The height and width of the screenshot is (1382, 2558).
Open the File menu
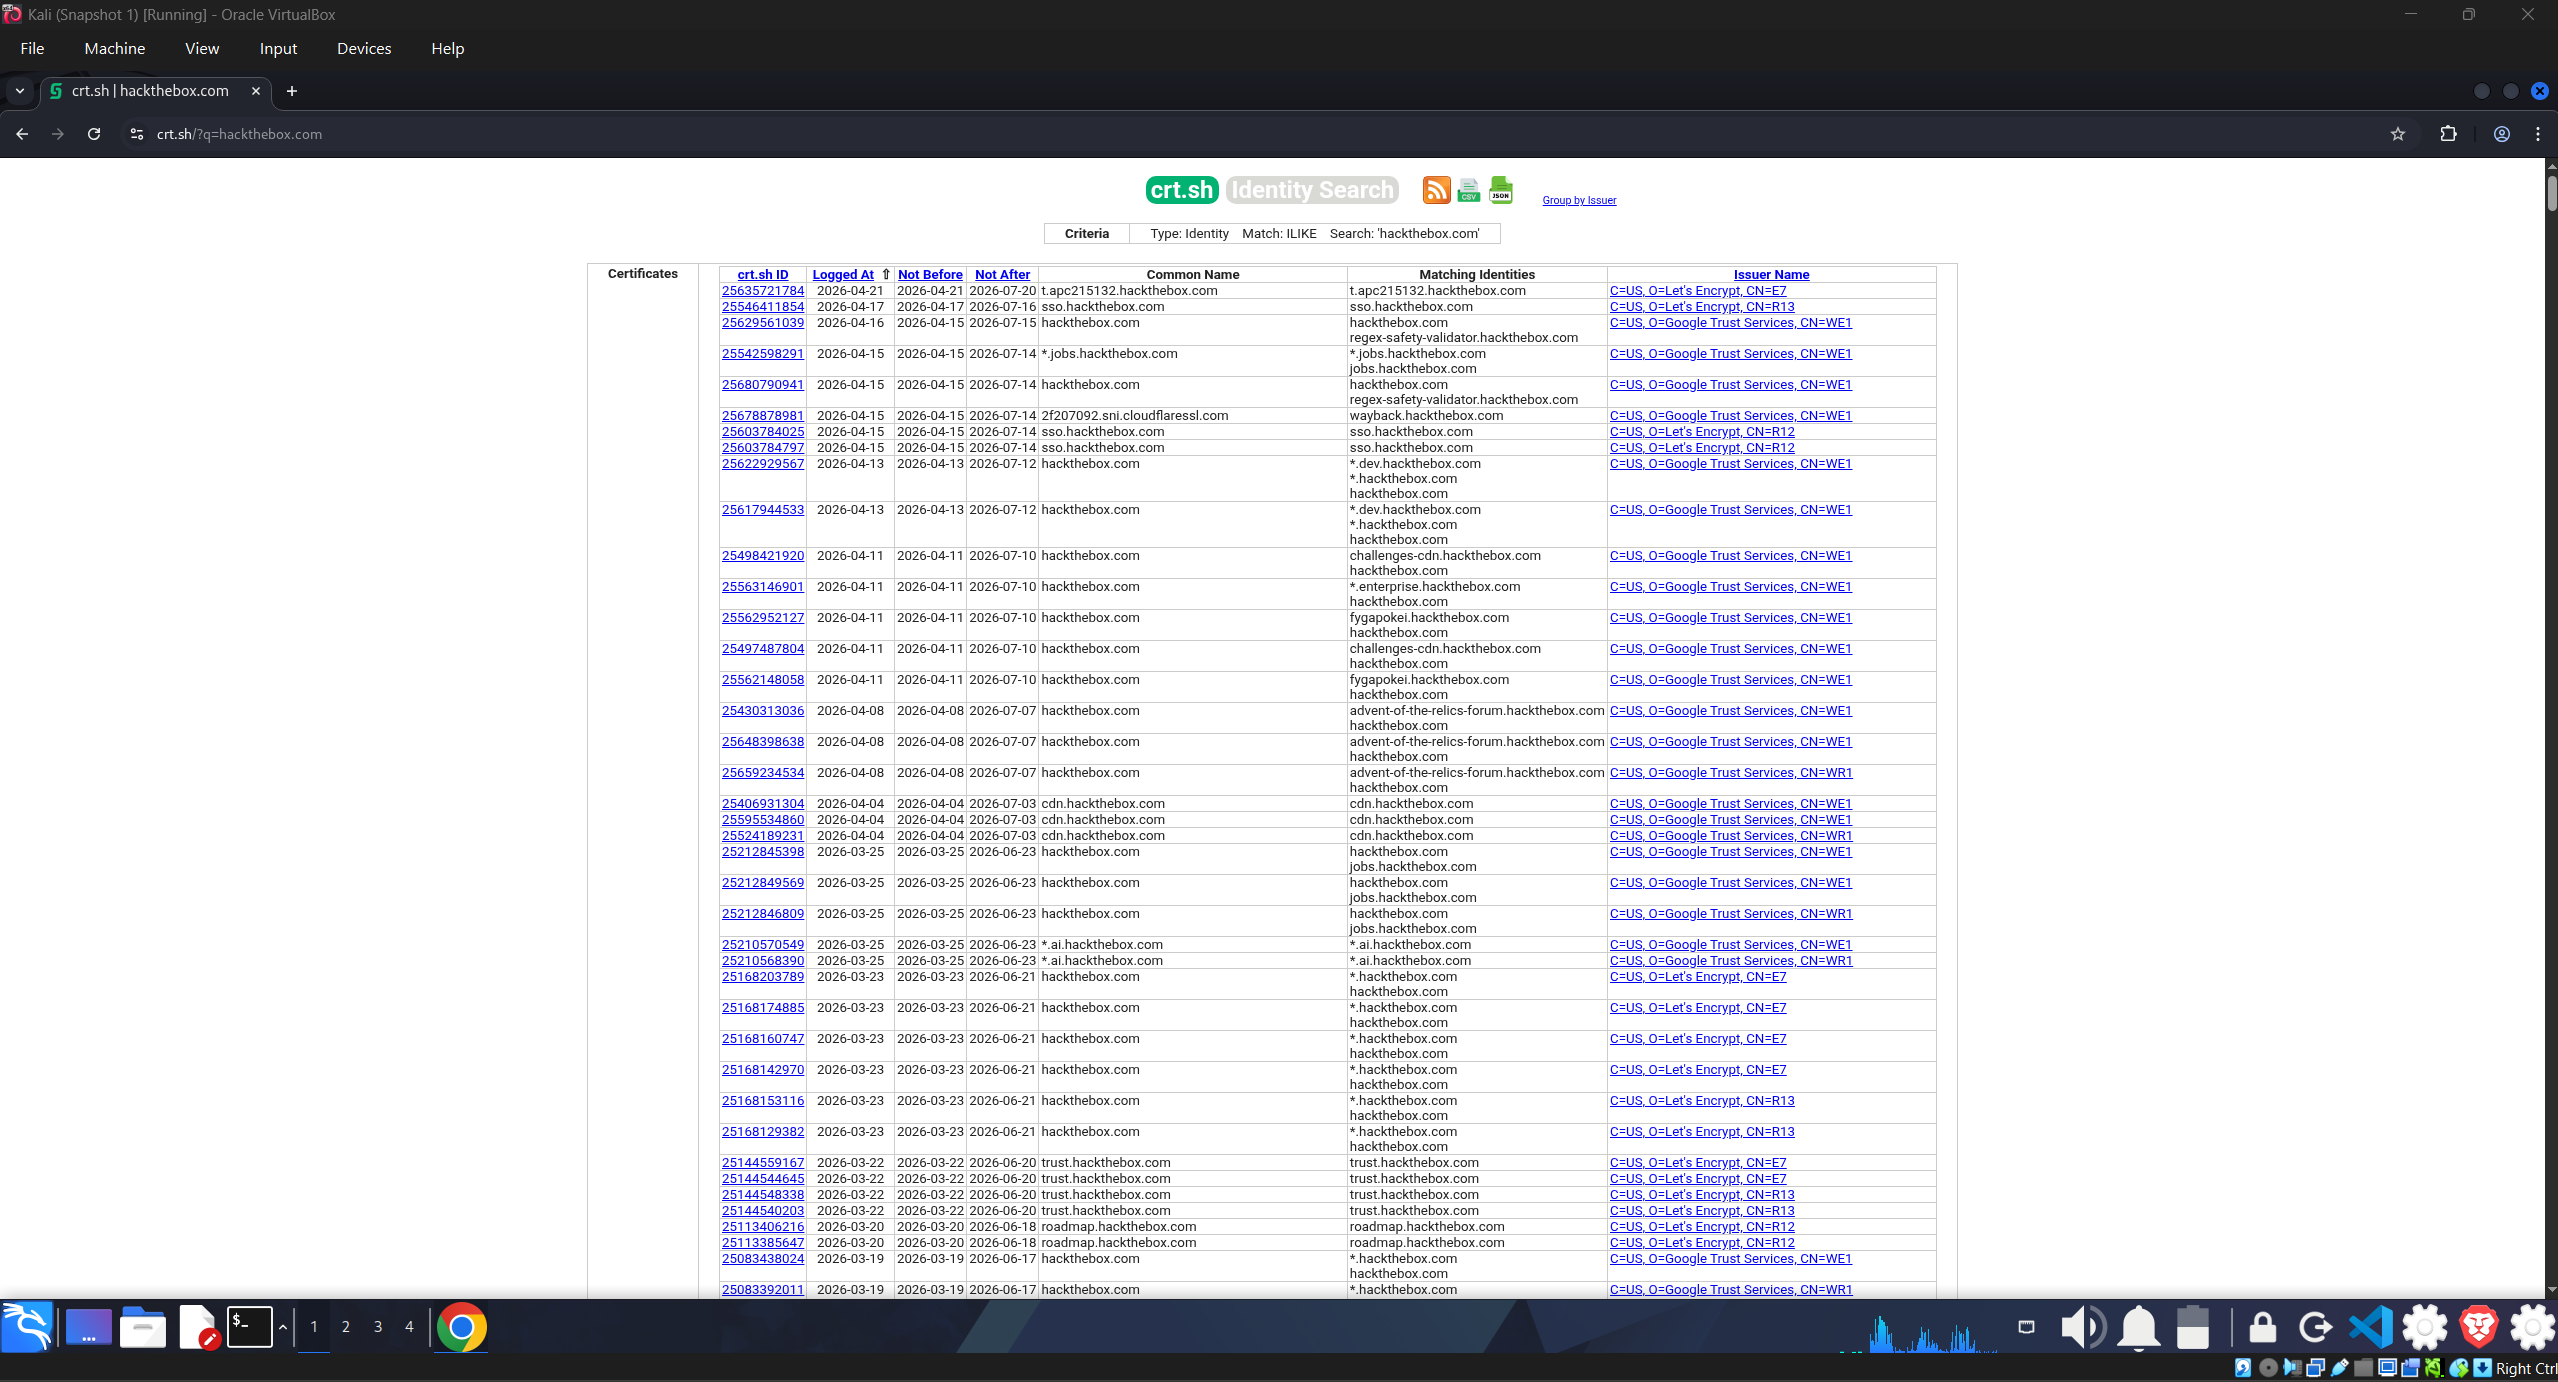pos(32,48)
